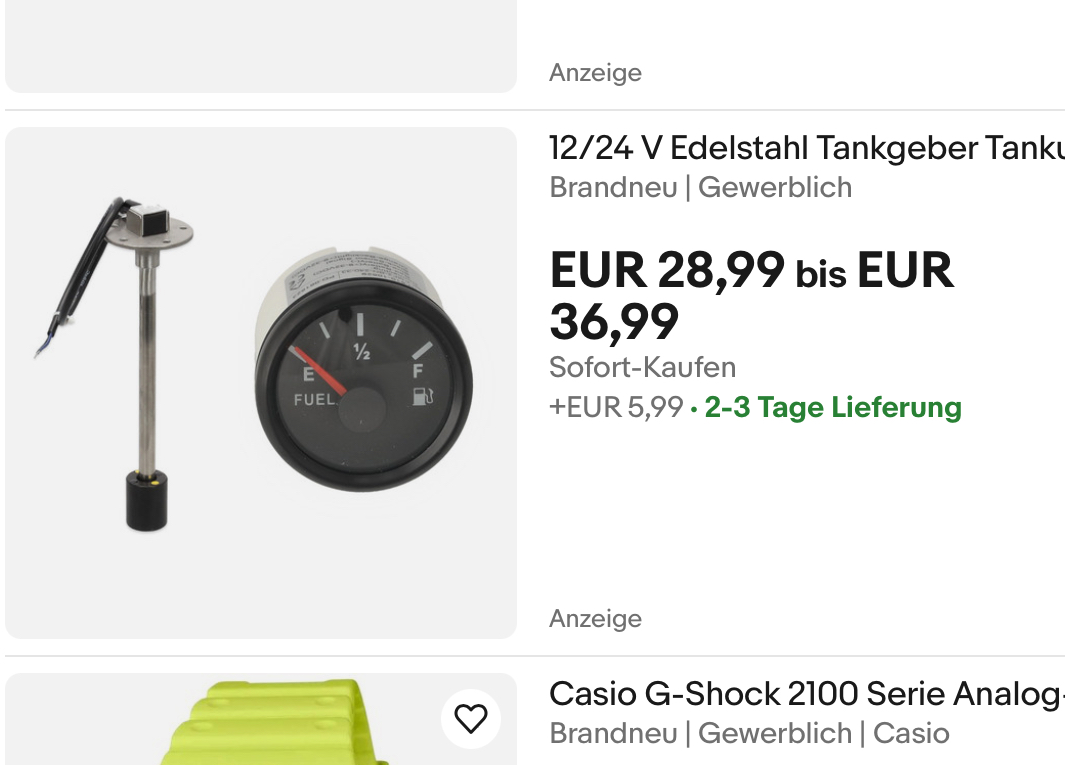Click the +EUR 5,99 shipping cost

(x=616, y=408)
